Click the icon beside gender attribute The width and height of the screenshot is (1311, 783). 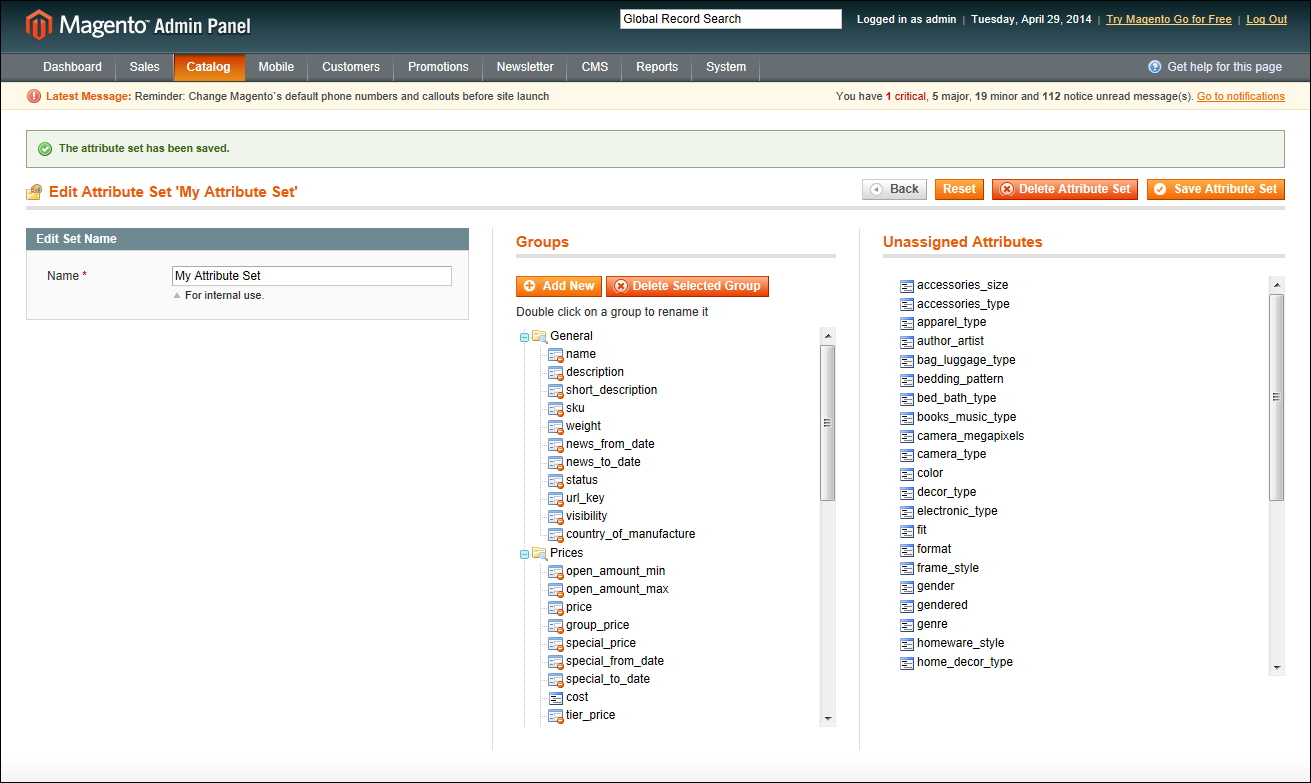tap(907, 587)
